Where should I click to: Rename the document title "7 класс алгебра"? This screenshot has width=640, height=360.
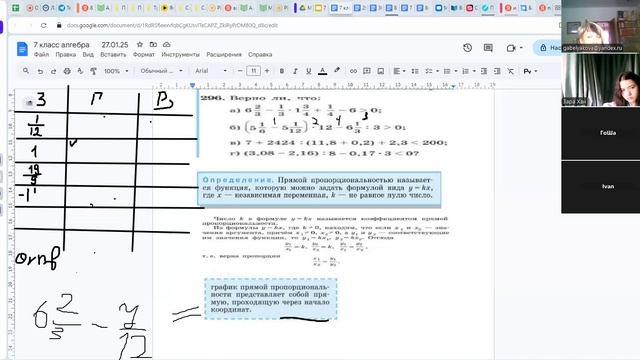pyautogui.click(x=61, y=44)
